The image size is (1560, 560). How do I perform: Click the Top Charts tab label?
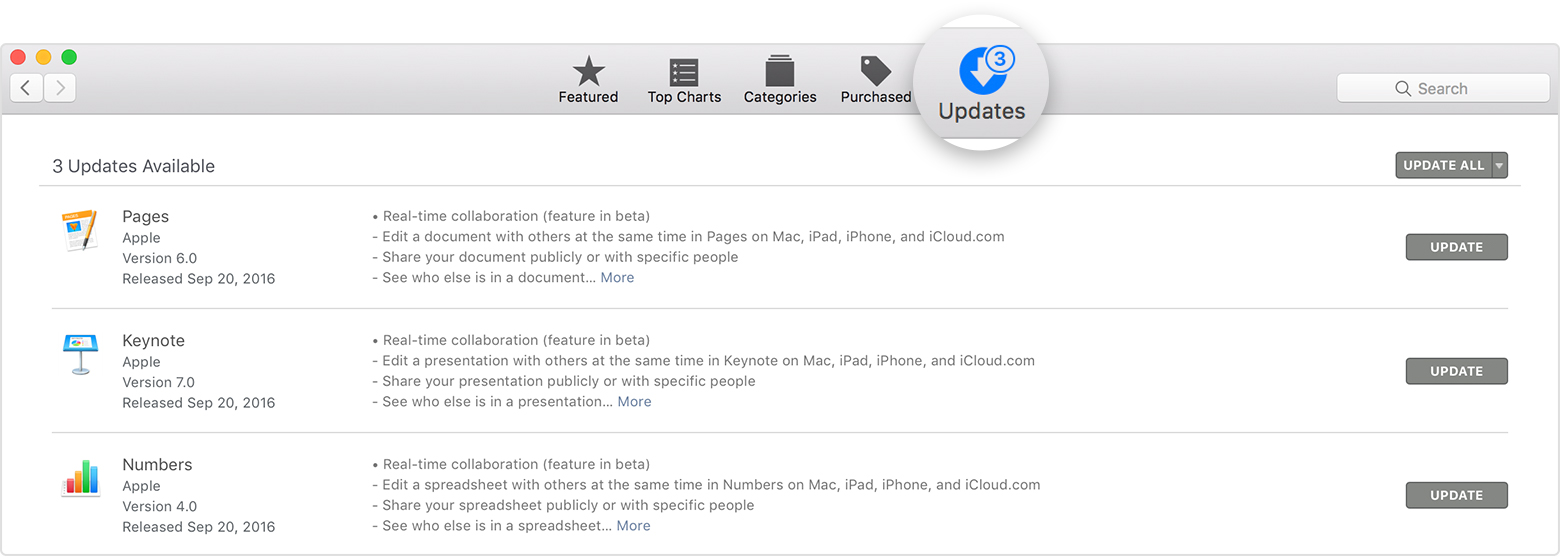pyautogui.click(x=684, y=97)
